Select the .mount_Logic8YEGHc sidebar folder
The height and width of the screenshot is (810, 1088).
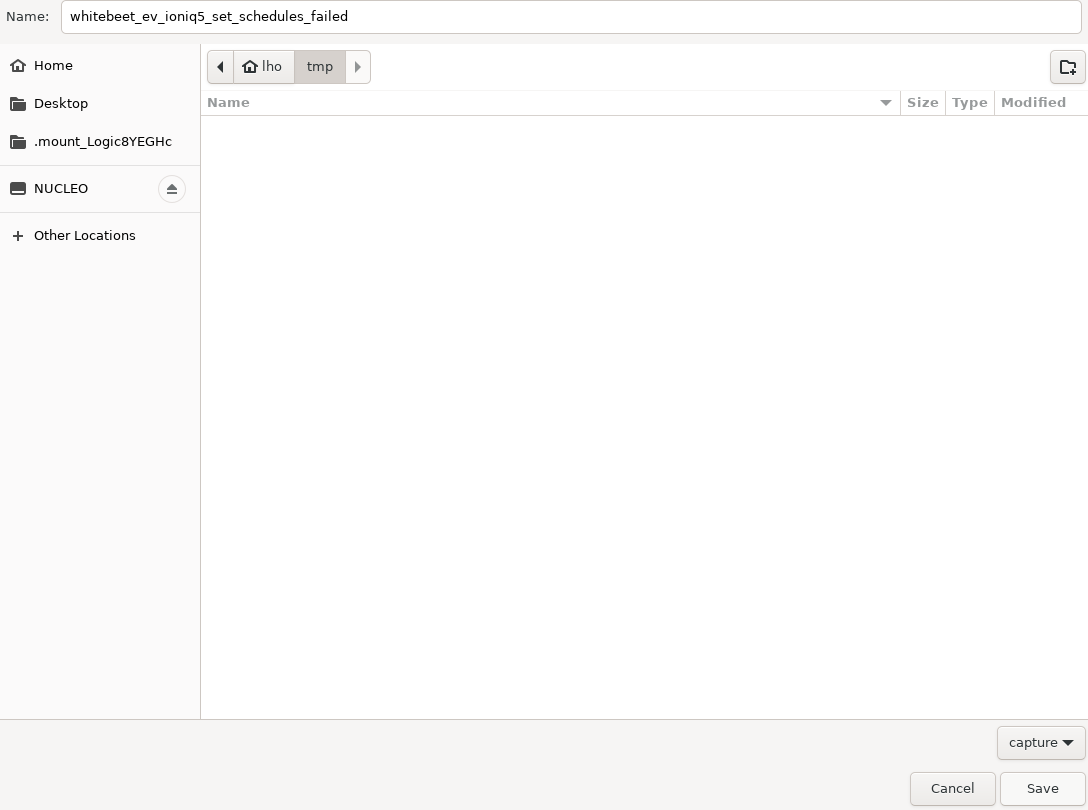[102, 142]
